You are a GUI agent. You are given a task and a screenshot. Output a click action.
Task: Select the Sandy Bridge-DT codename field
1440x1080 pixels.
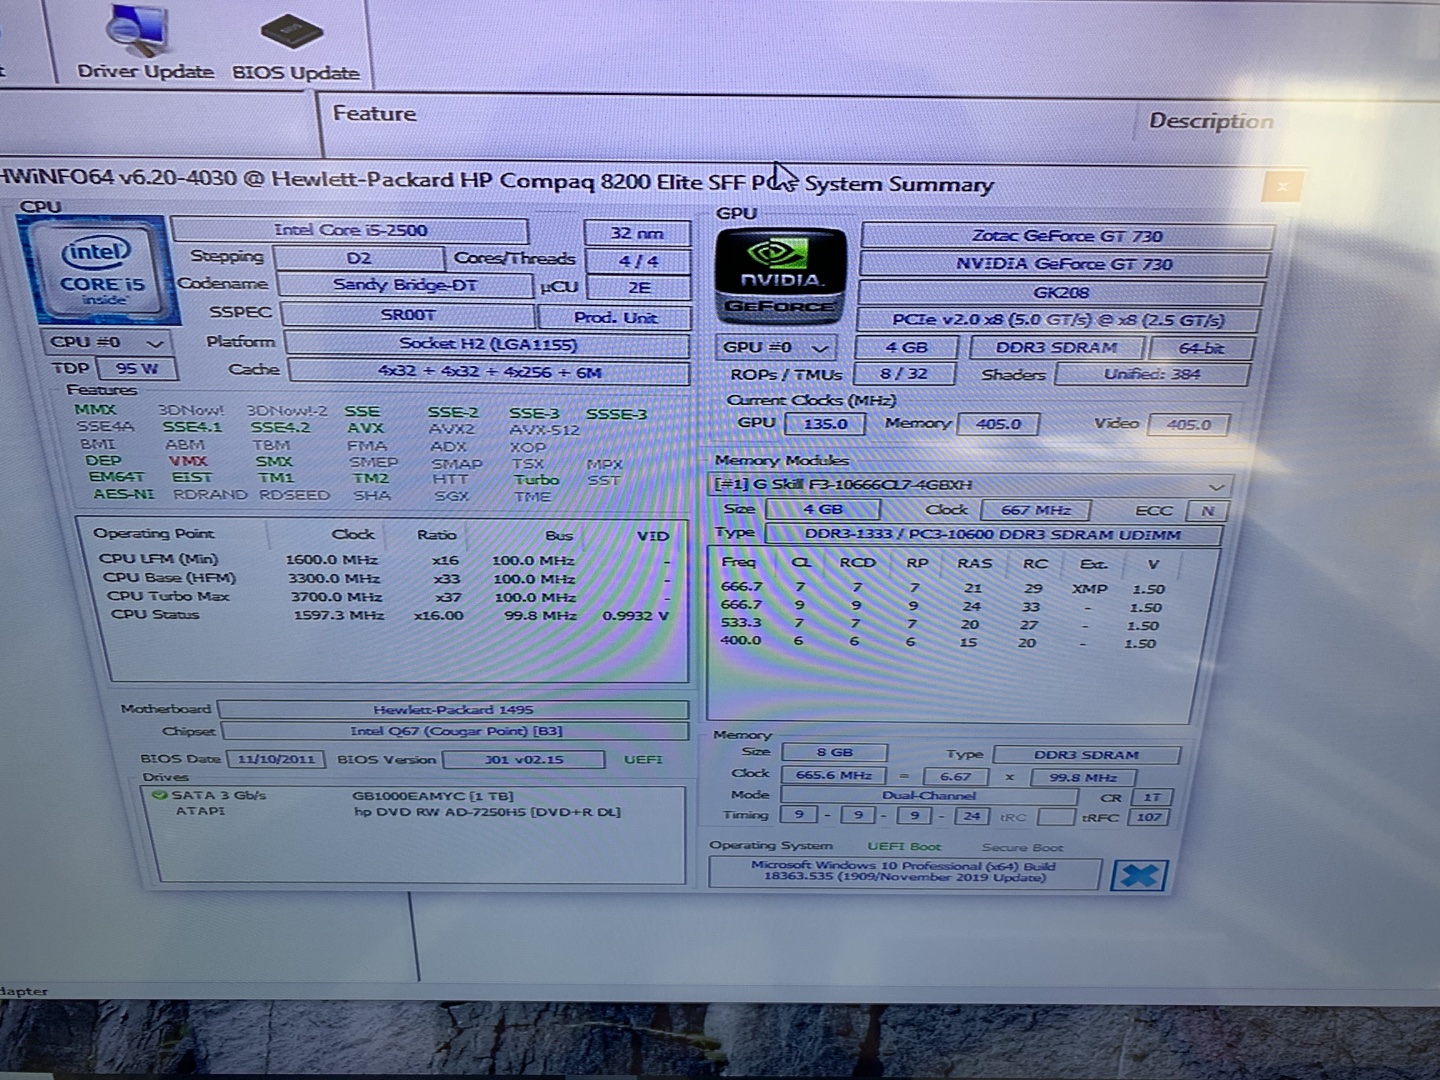(404, 285)
